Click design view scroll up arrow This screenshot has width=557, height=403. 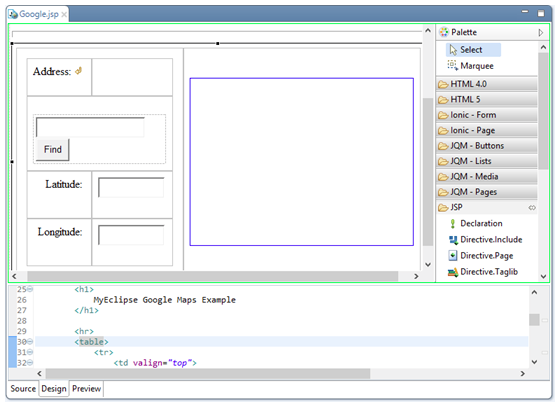(428, 31)
